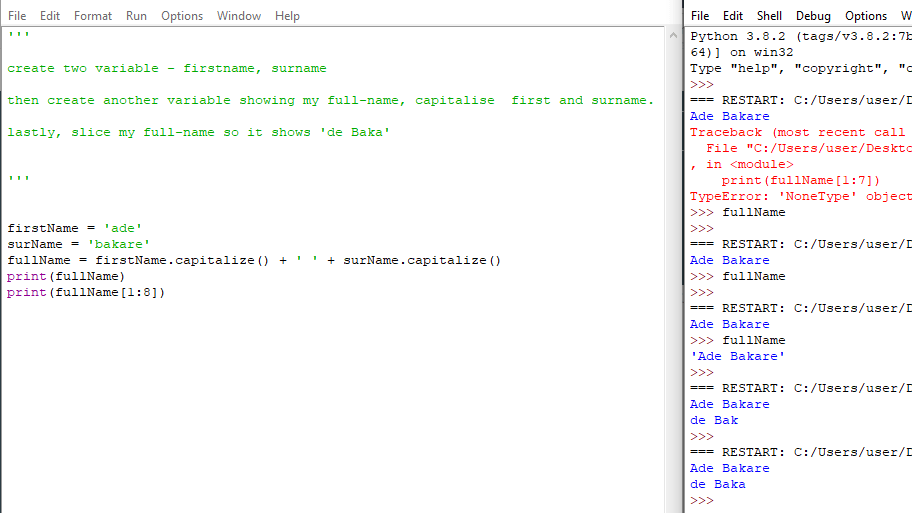This screenshot has height=513, width=912.
Task: Open the Shell window File menu
Action: click(700, 16)
